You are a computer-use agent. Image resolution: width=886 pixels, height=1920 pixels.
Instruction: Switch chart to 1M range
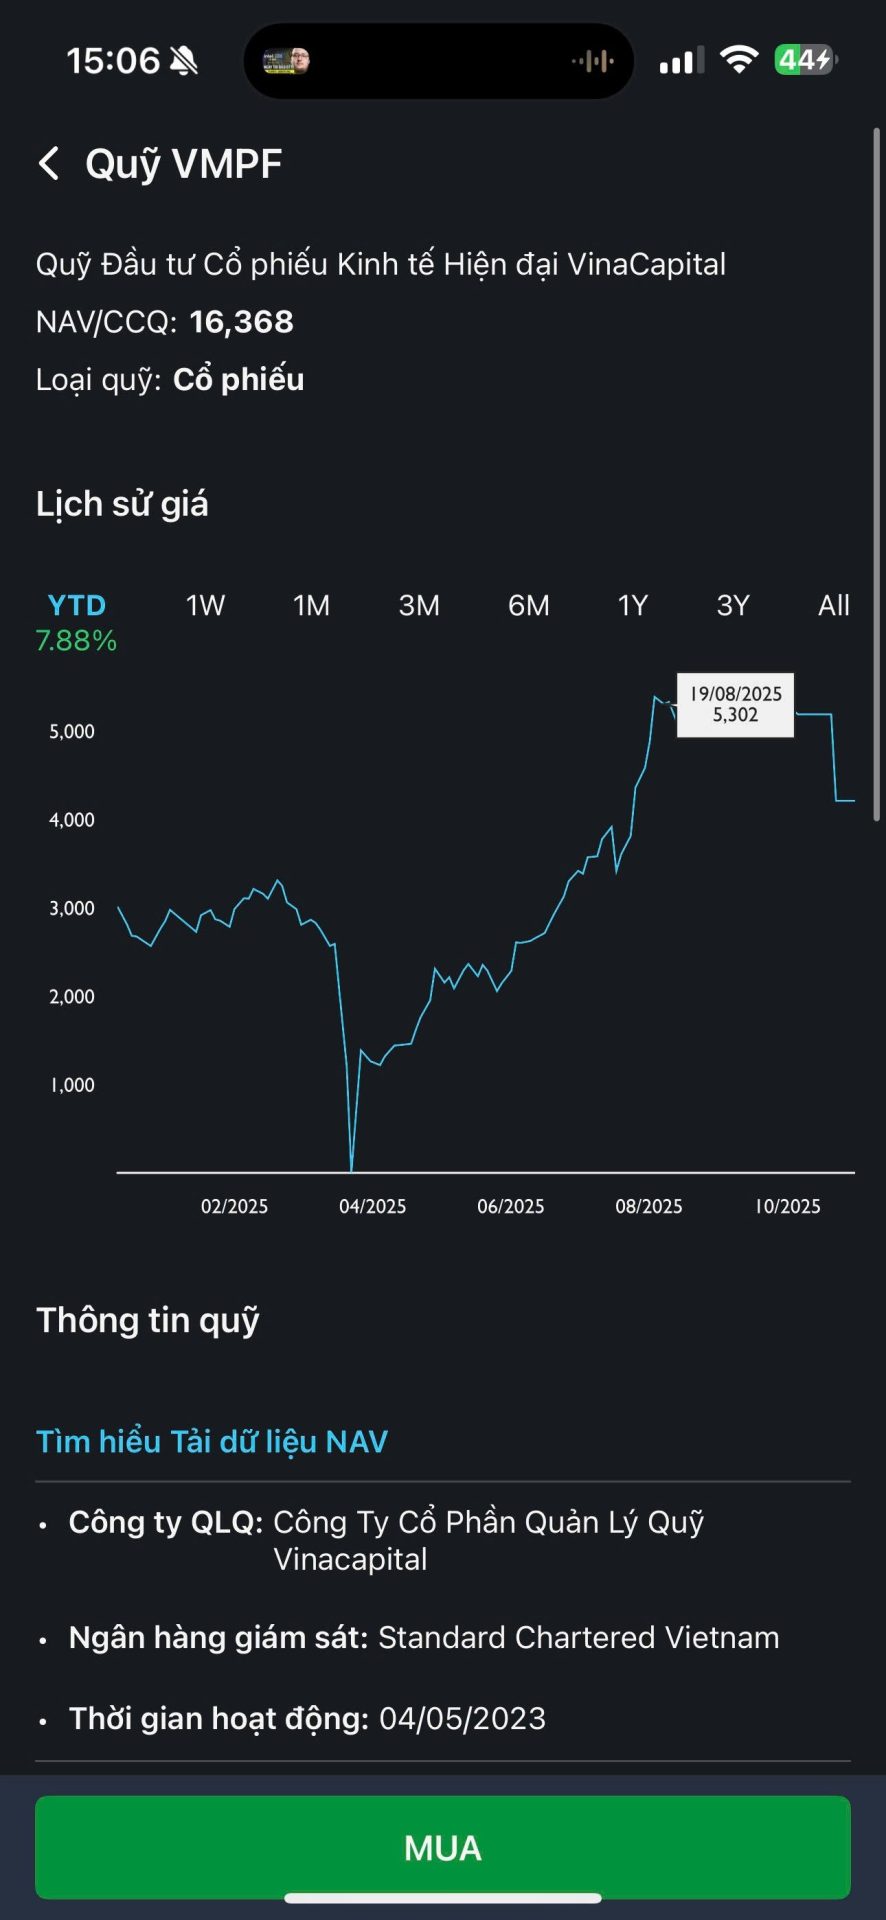[x=311, y=605]
